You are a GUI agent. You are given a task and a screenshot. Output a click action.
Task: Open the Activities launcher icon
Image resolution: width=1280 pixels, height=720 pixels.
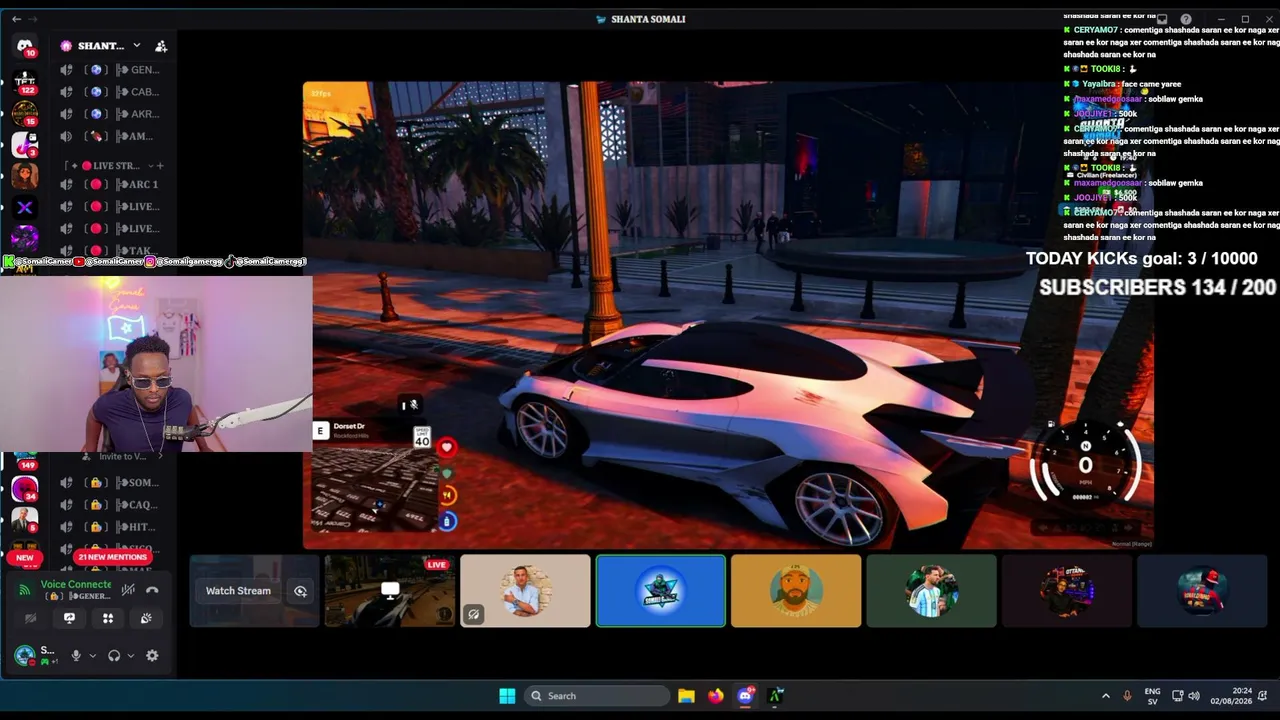pos(108,618)
